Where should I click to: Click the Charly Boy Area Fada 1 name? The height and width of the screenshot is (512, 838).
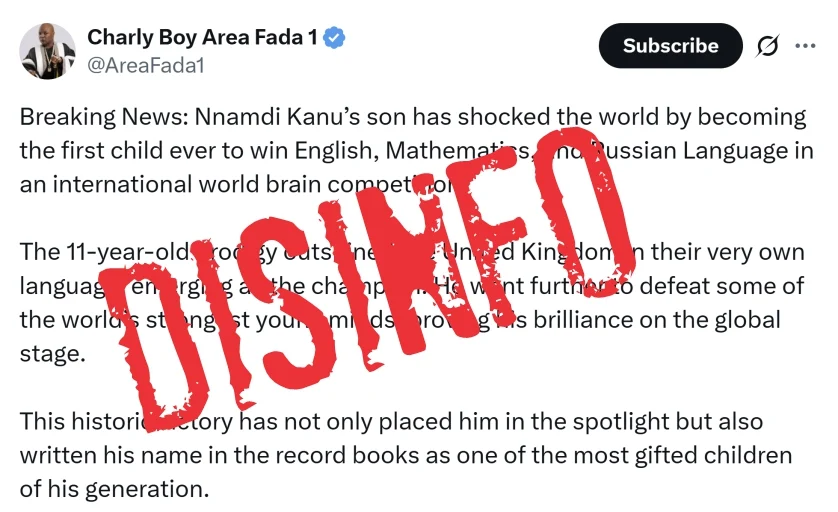tap(202, 38)
